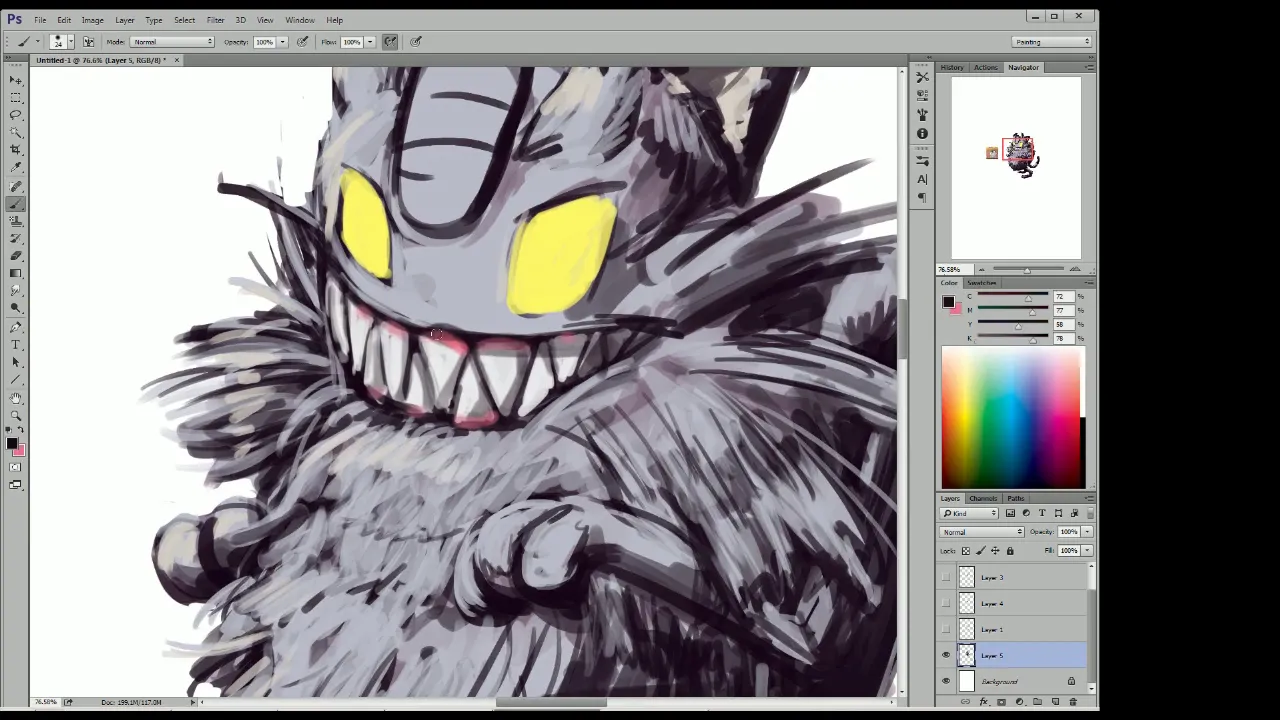Show Layer 1 visibility
Image resolution: width=1280 pixels, height=720 pixels.
[x=946, y=629]
